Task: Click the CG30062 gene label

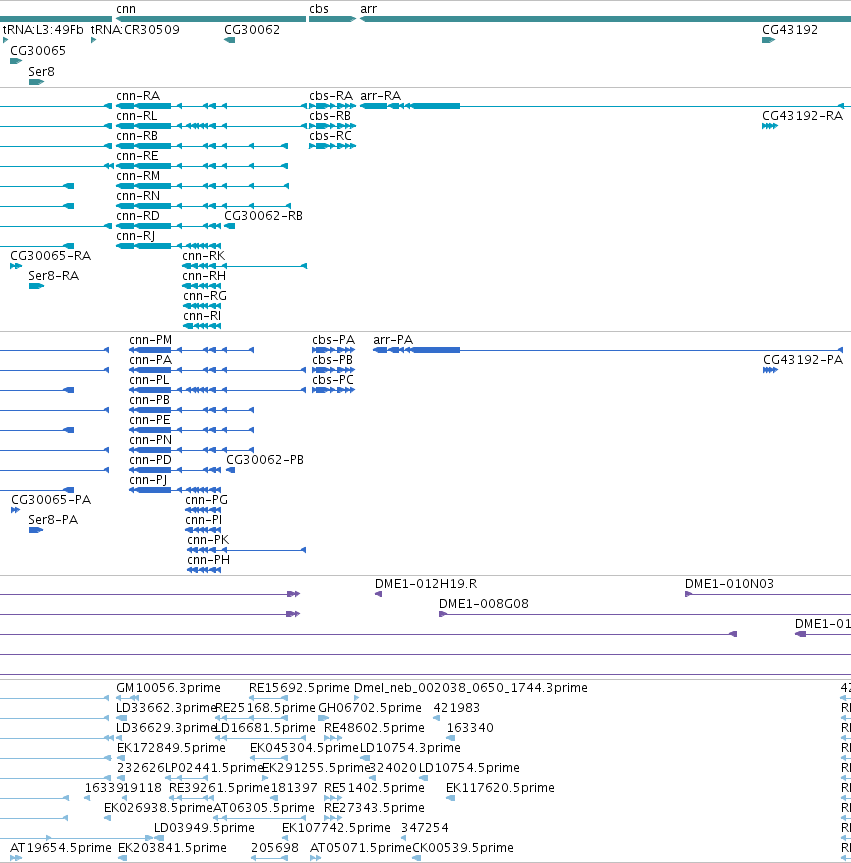Action: click(252, 30)
